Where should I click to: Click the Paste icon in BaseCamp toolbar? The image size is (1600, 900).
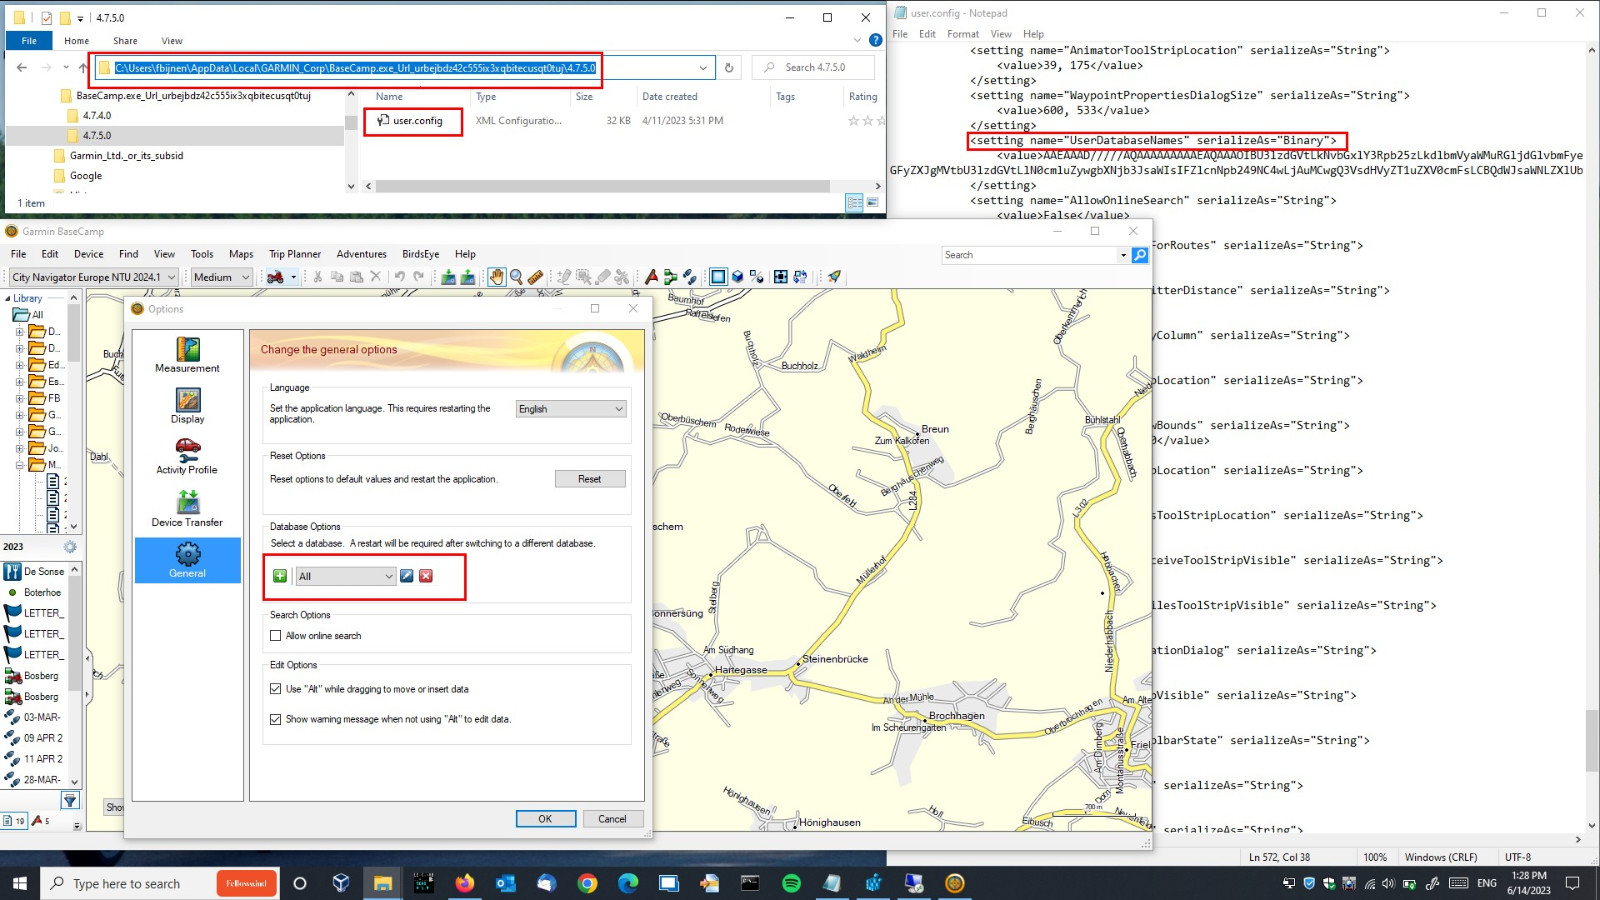click(356, 277)
